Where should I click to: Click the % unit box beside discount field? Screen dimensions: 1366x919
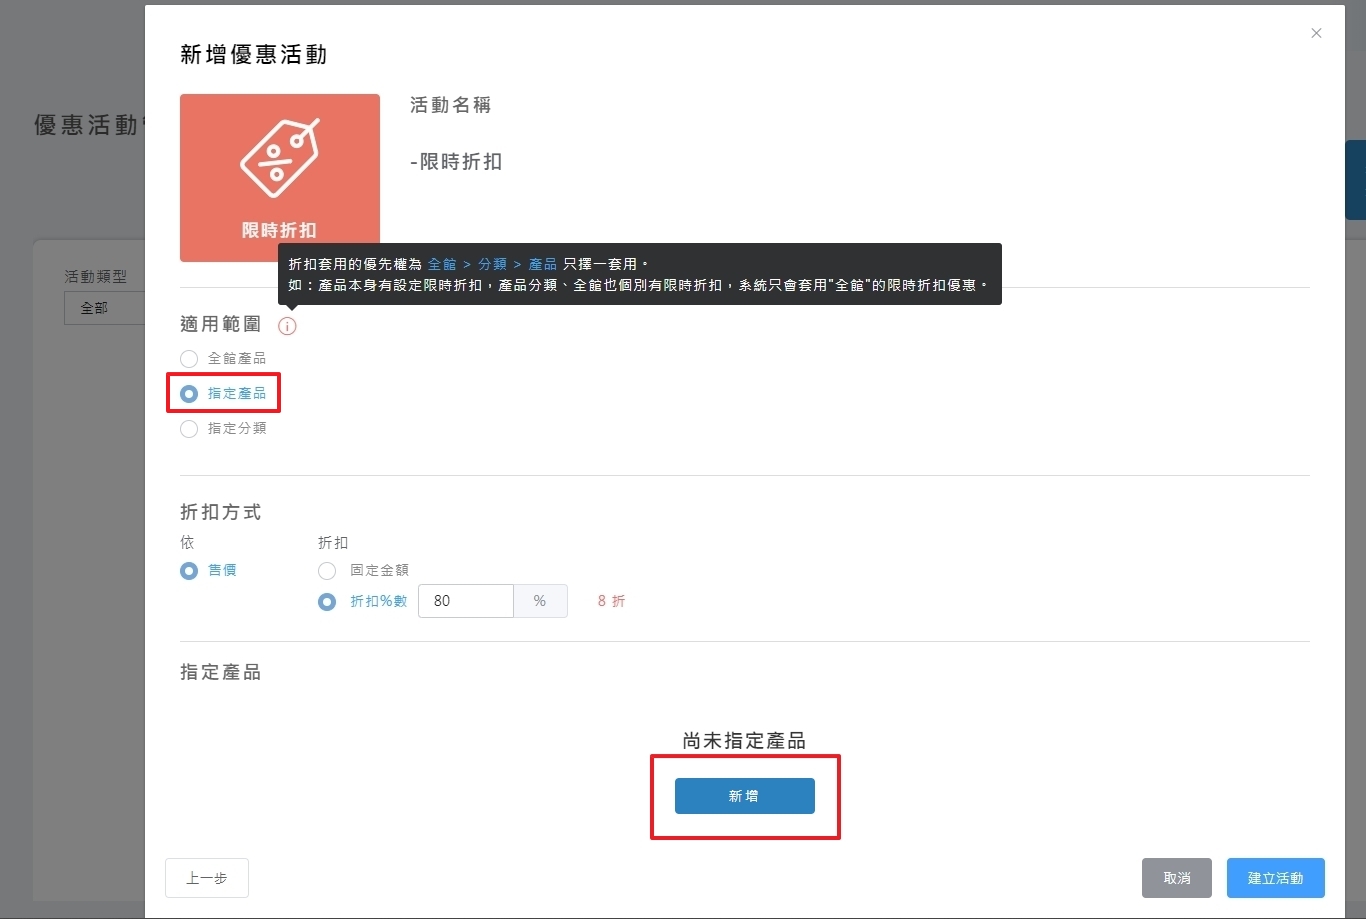click(540, 601)
